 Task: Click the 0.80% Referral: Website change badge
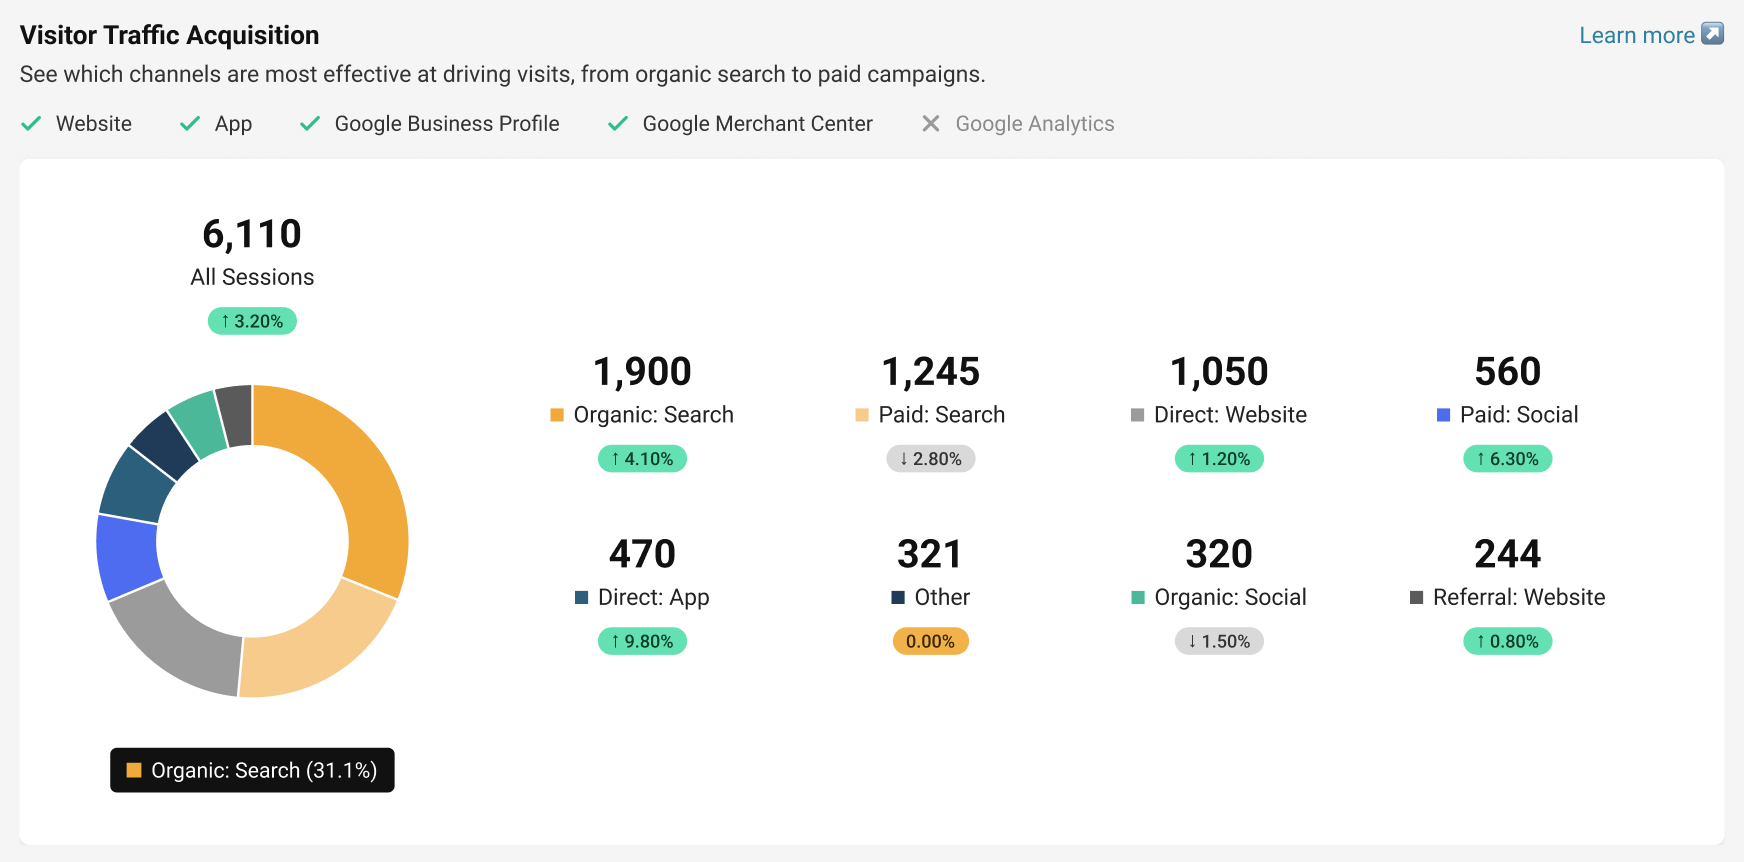pyautogui.click(x=1508, y=641)
